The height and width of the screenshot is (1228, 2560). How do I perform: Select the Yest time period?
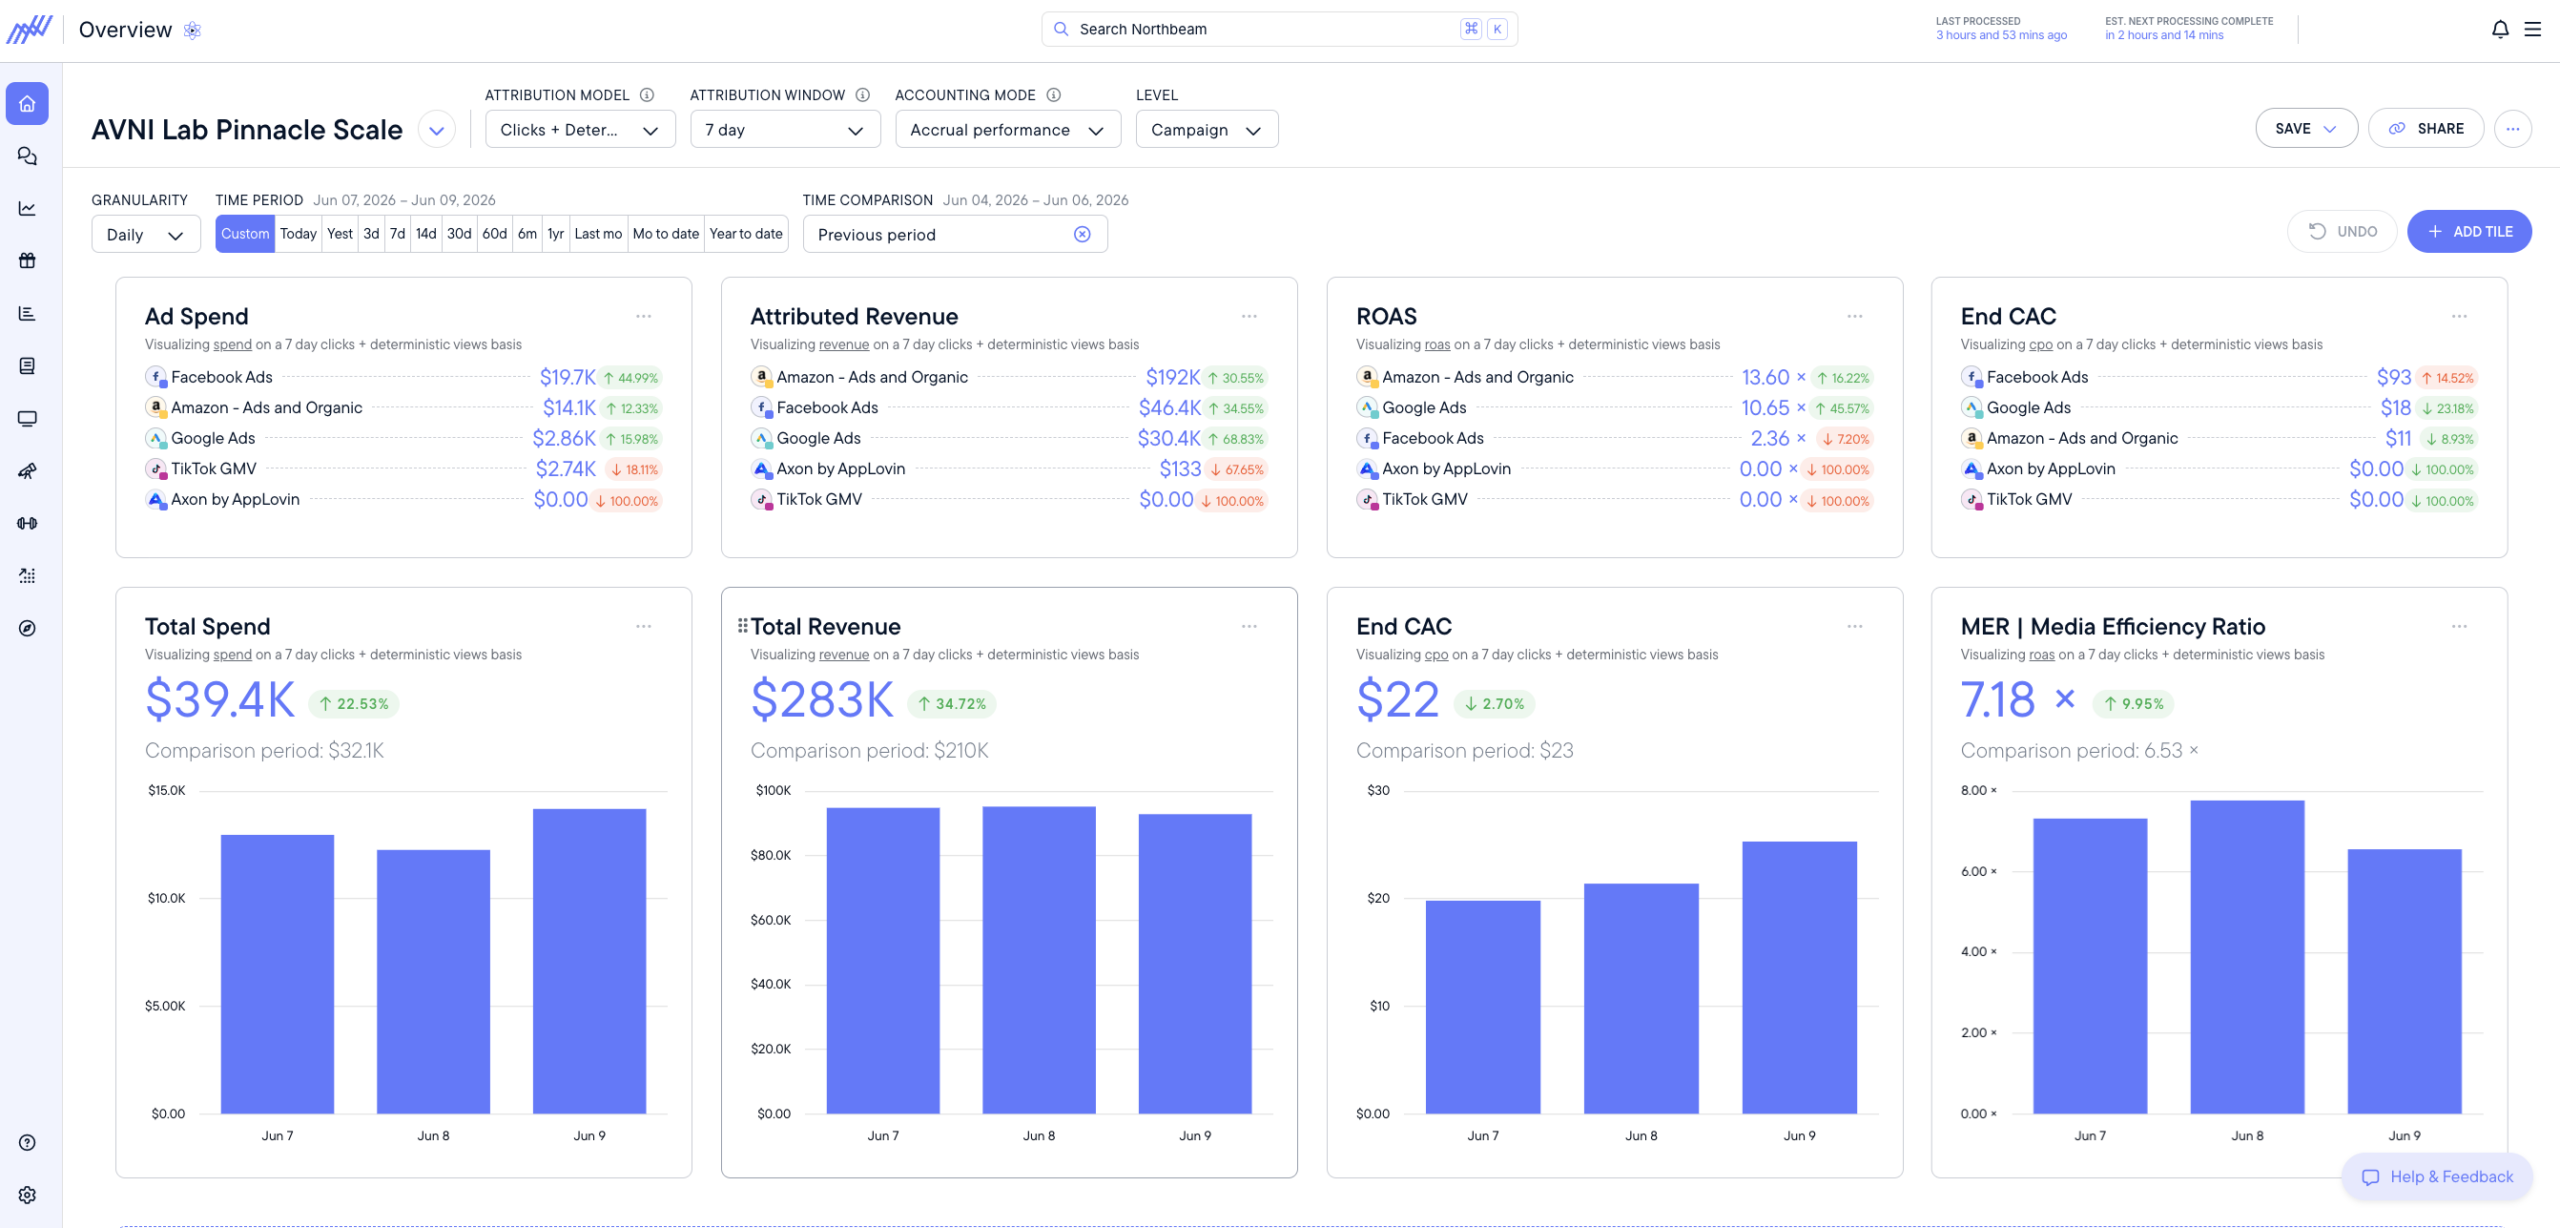(x=340, y=234)
